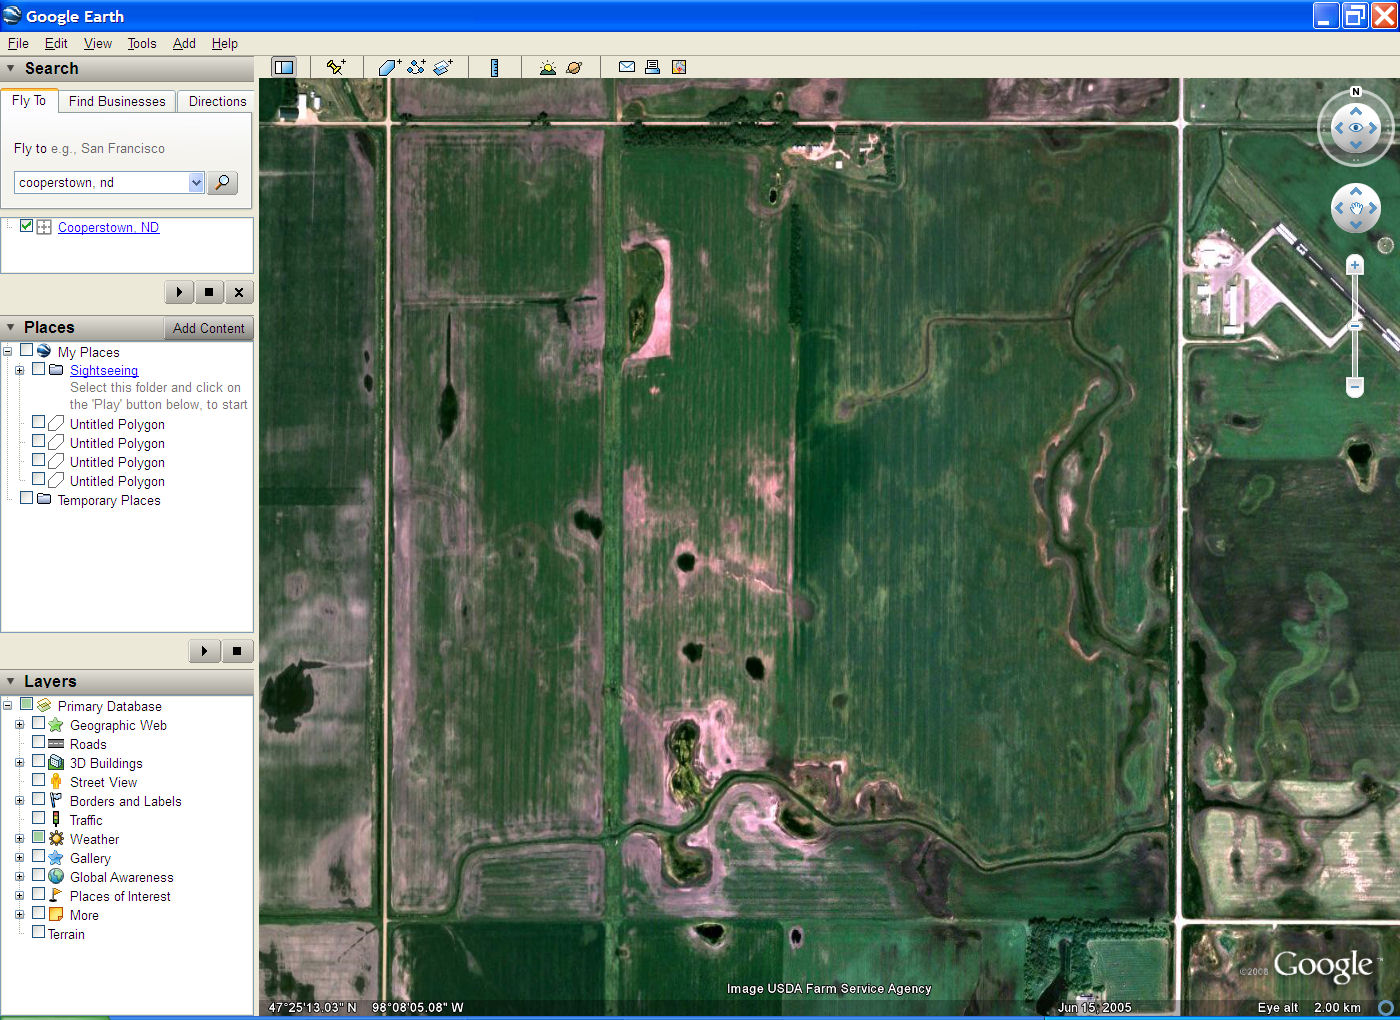Add a polygon with toolbar icon
The image size is (1400, 1020).
tap(389, 67)
